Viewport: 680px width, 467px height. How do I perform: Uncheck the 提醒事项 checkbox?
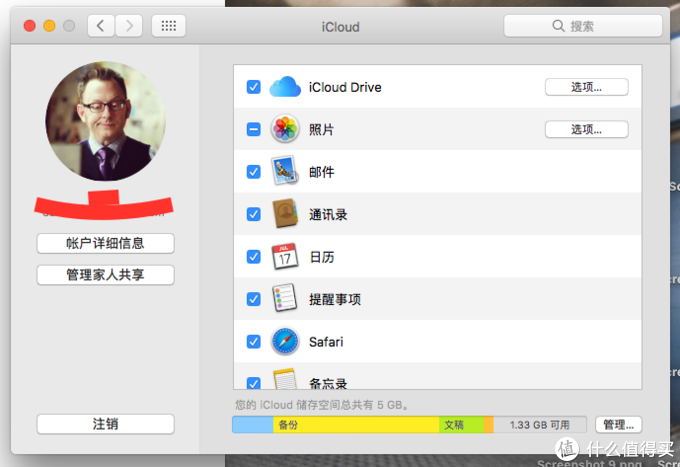254,299
